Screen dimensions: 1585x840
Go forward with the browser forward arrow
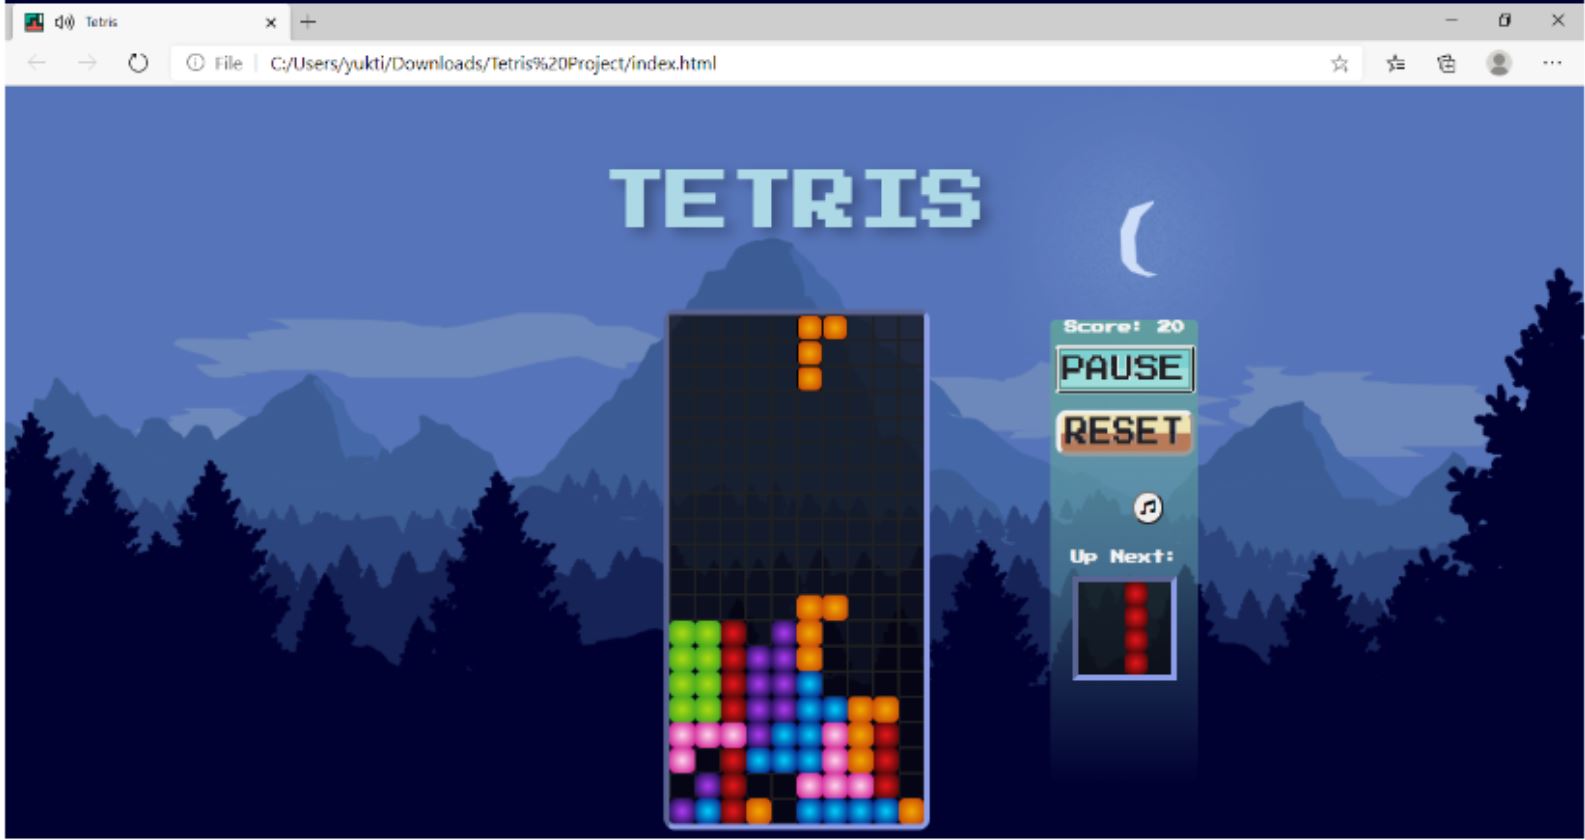[x=88, y=63]
